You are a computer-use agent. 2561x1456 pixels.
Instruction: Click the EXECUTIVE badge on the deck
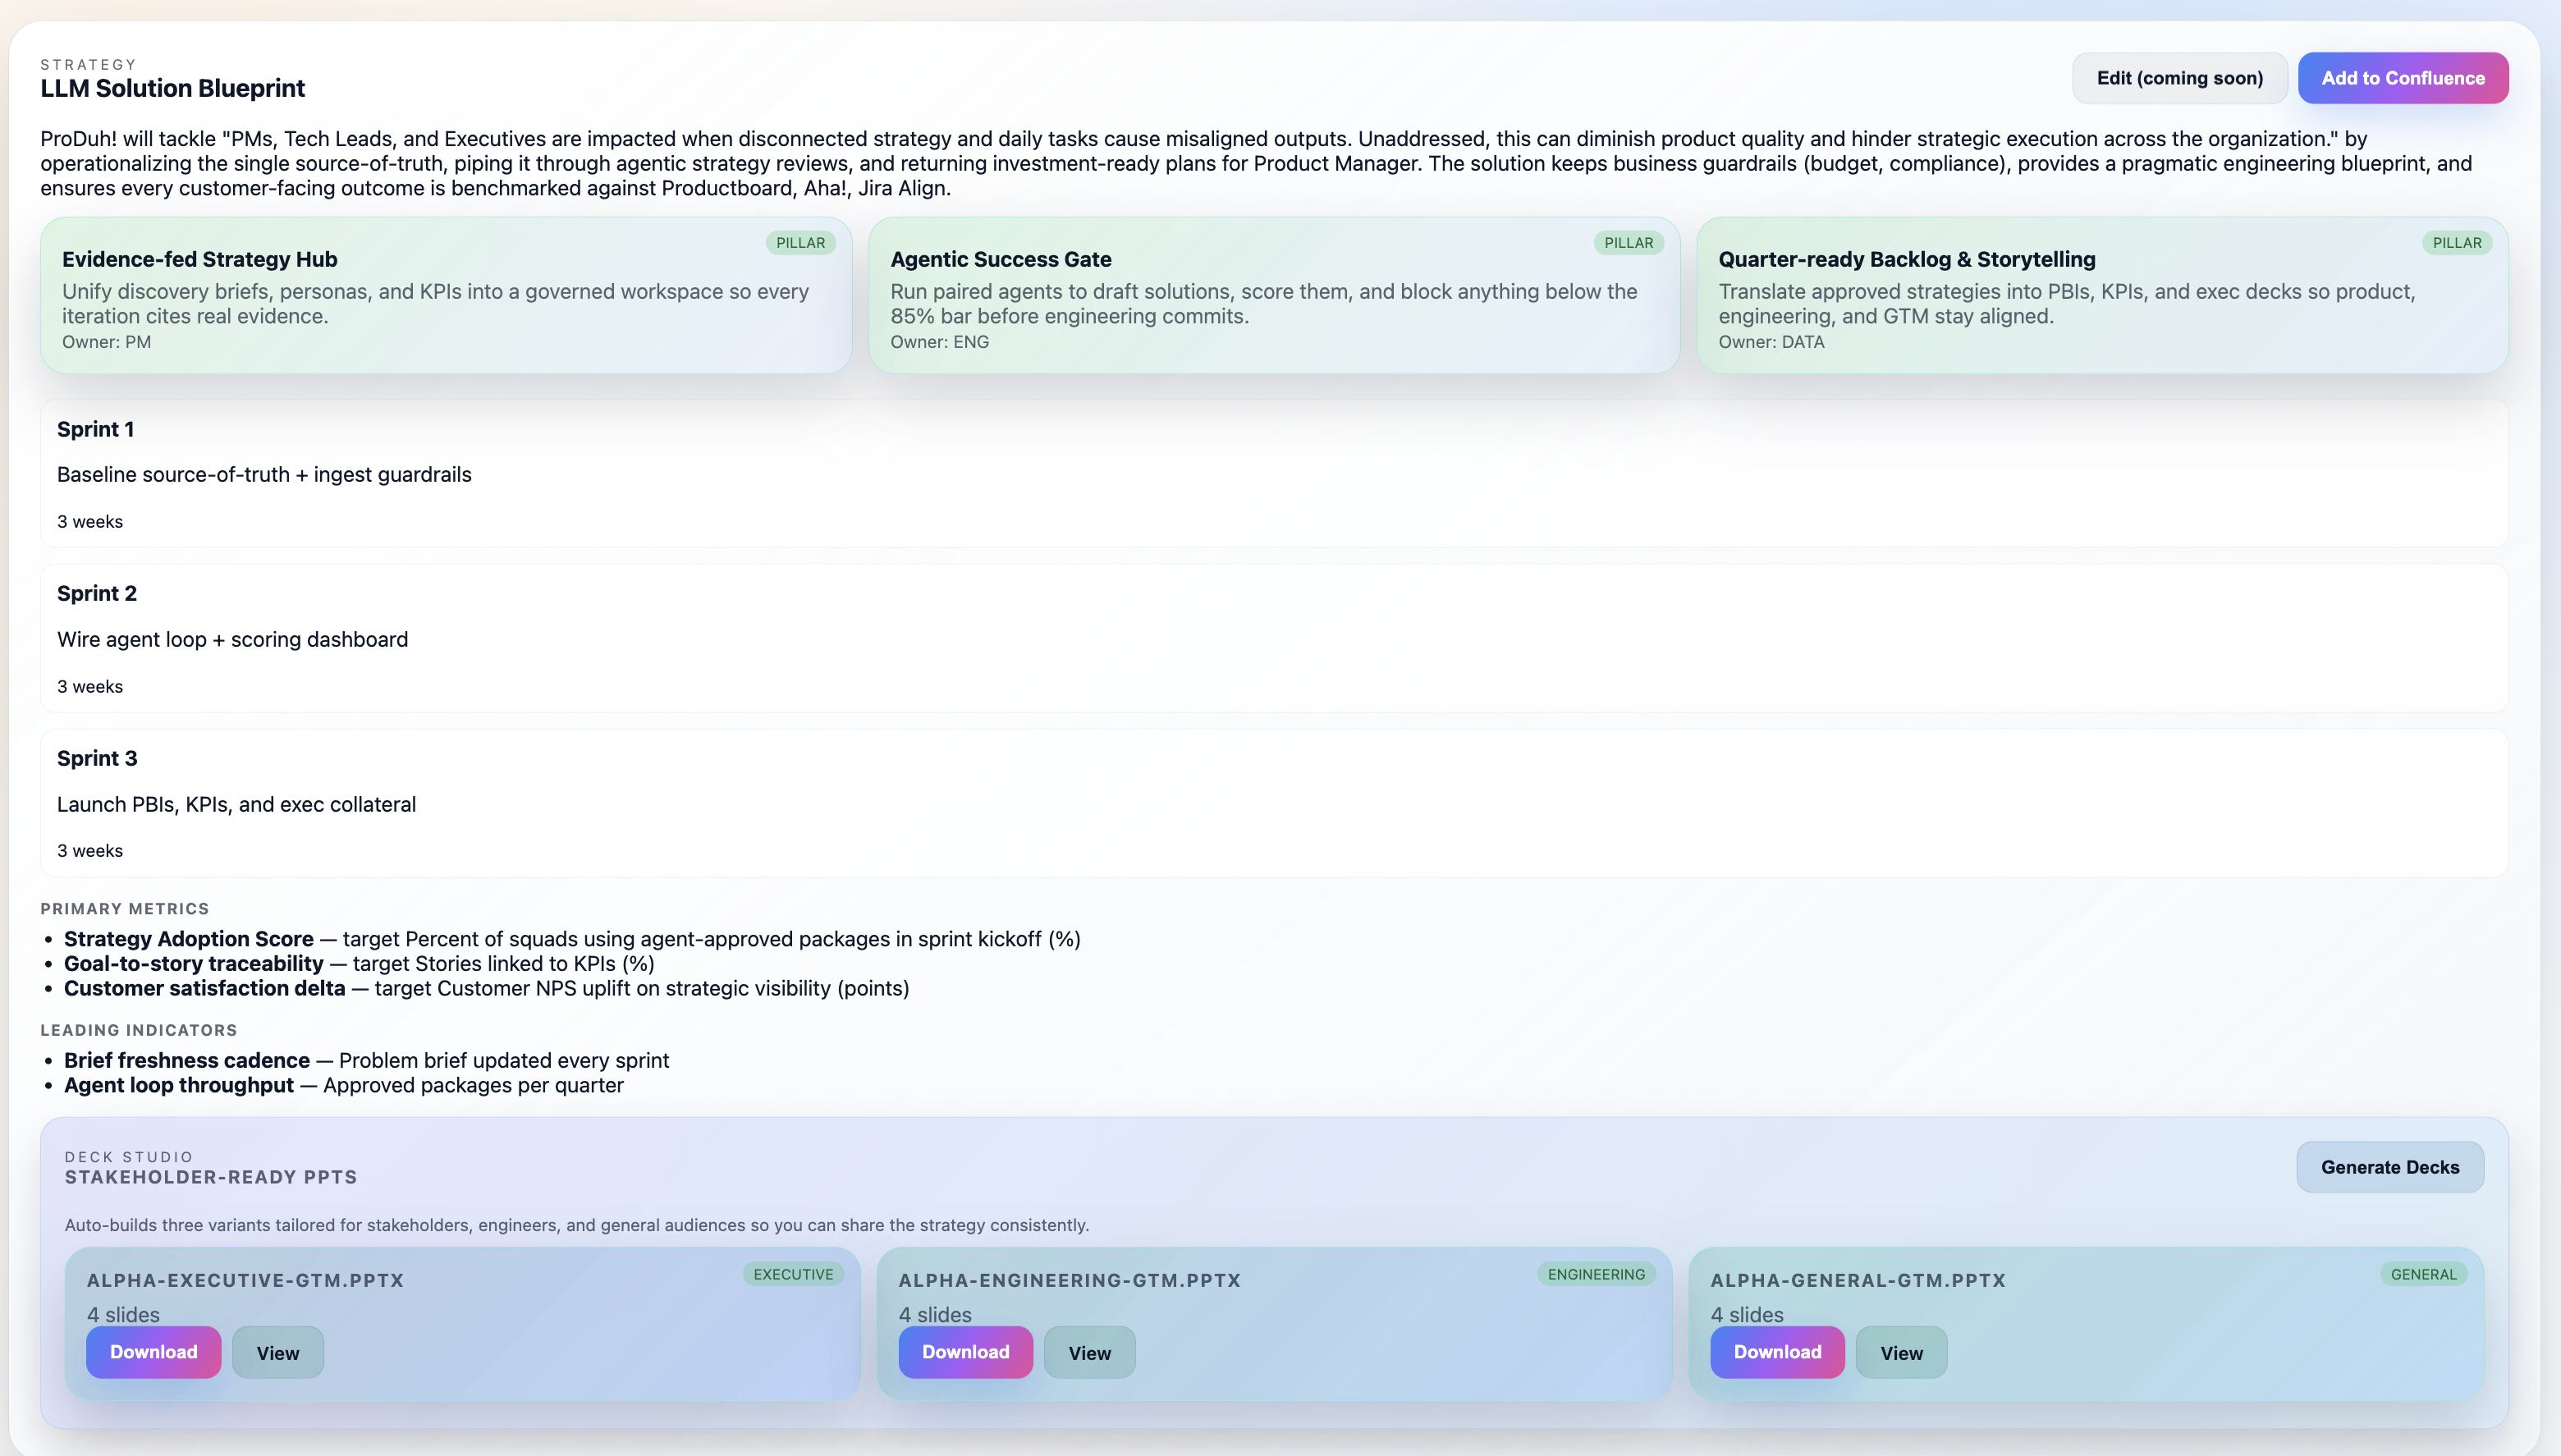(x=793, y=1274)
